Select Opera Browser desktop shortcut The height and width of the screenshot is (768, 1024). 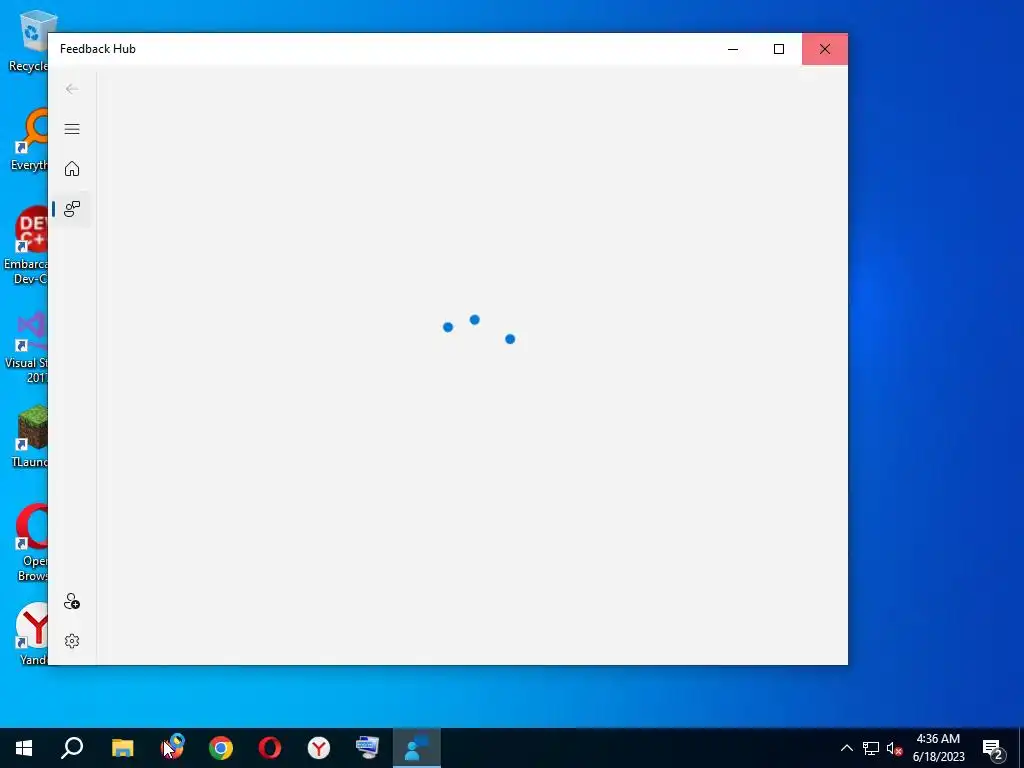31,542
